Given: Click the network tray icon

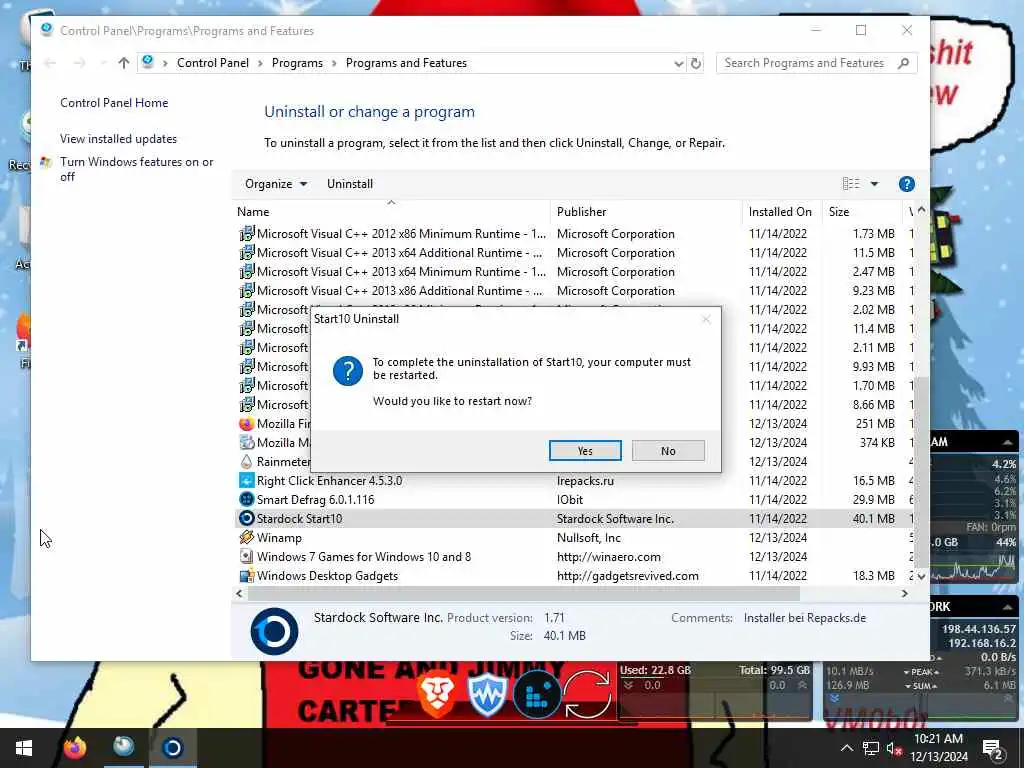Looking at the screenshot, I should pos(871,748).
